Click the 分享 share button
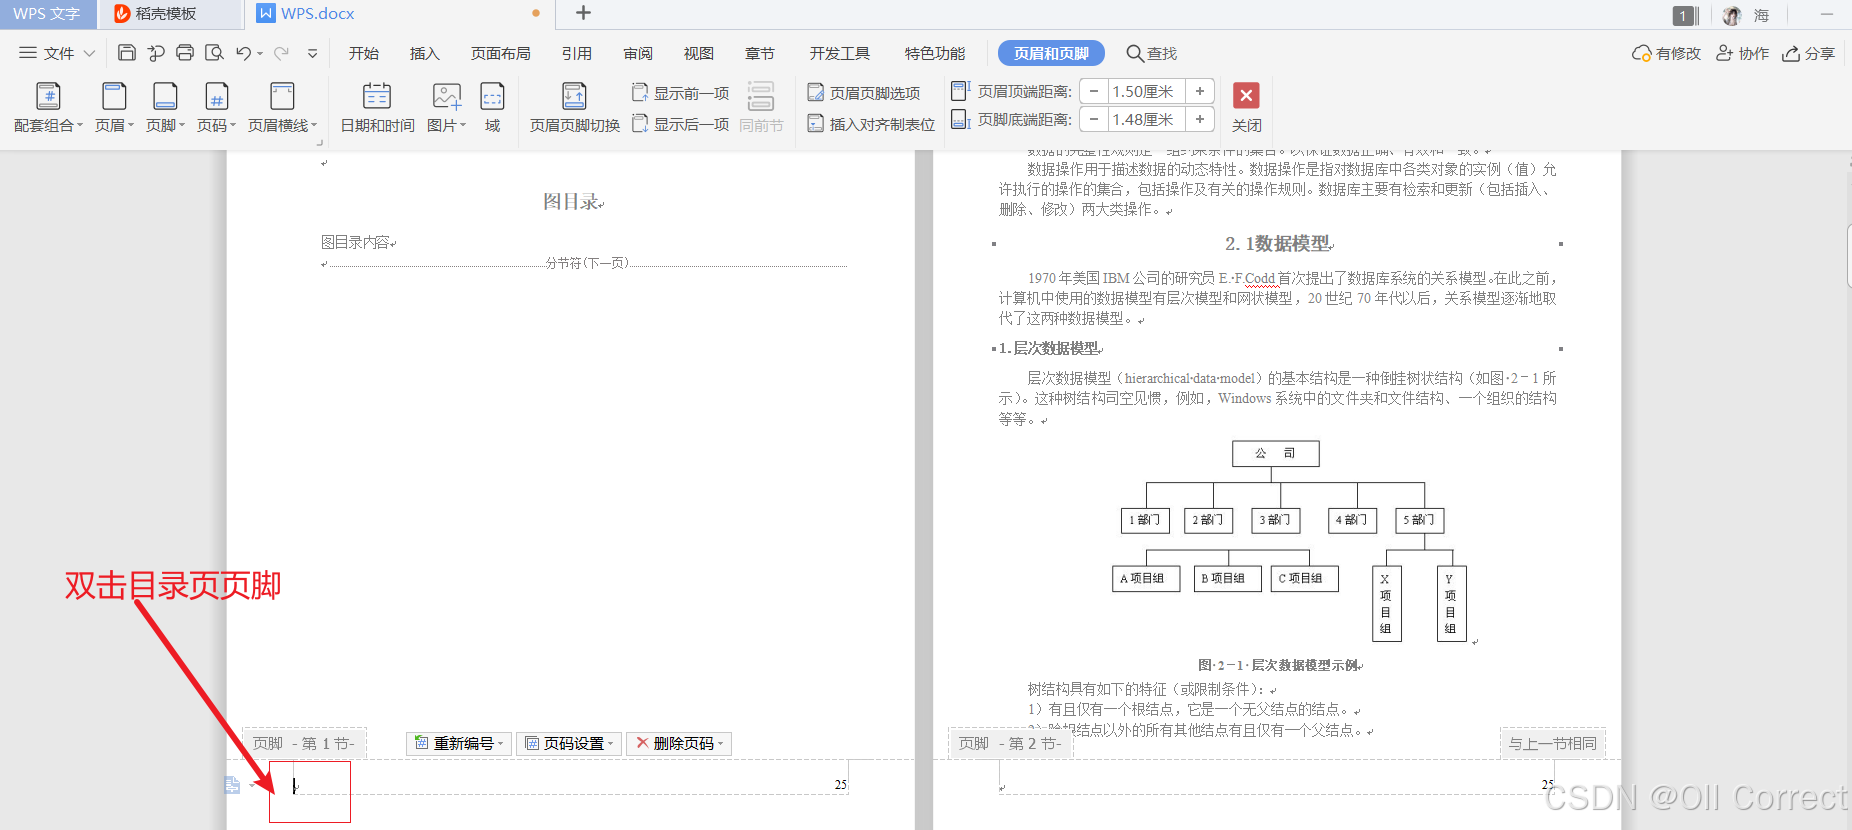1852x830 pixels. 1809,53
